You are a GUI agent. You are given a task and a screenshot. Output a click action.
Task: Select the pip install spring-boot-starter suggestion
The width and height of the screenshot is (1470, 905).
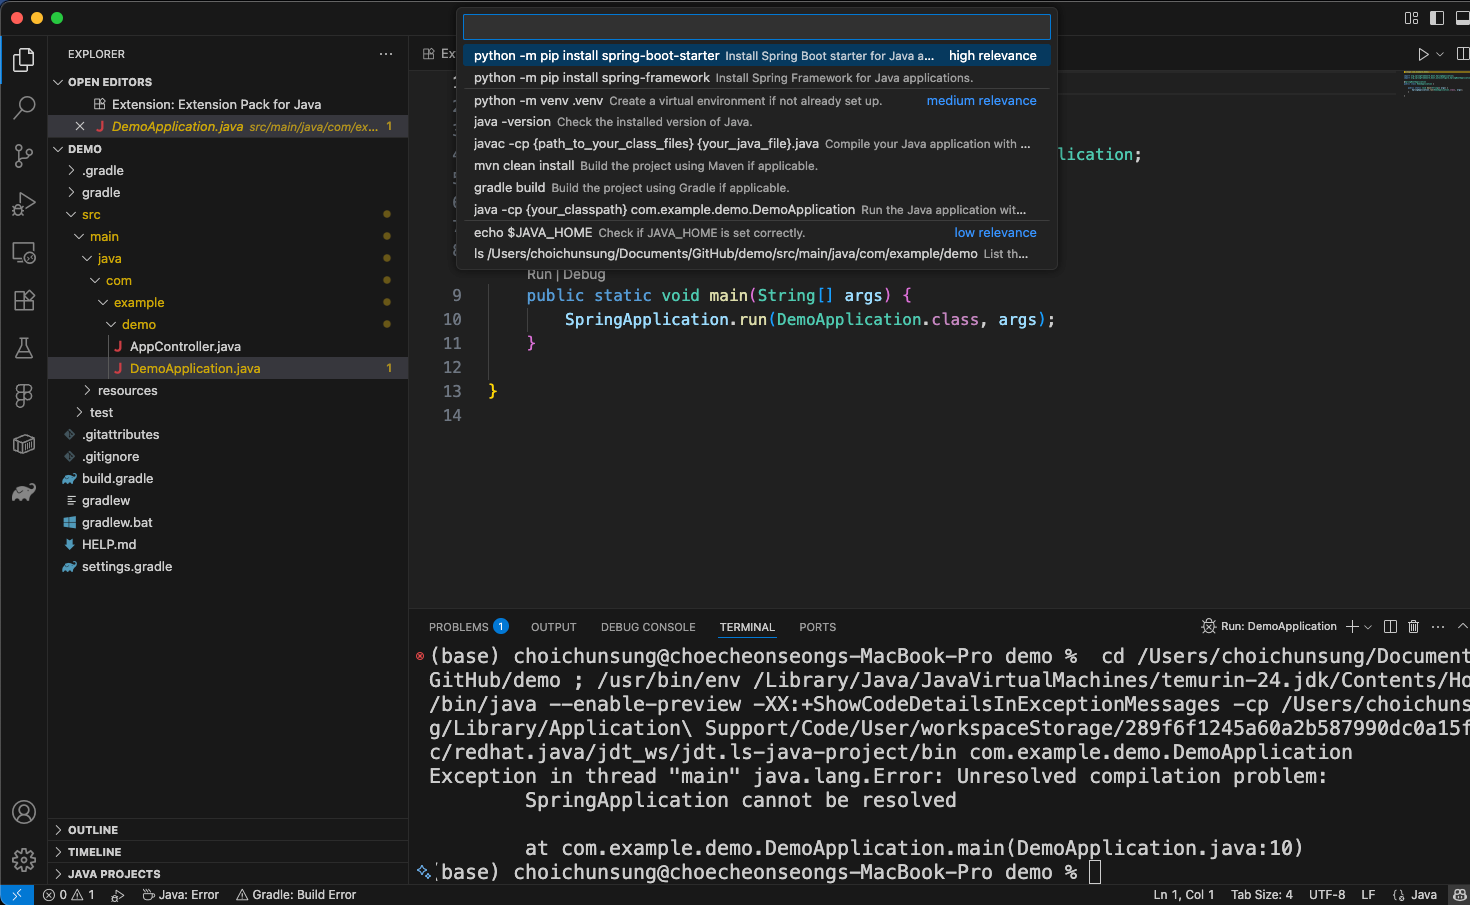(x=757, y=56)
